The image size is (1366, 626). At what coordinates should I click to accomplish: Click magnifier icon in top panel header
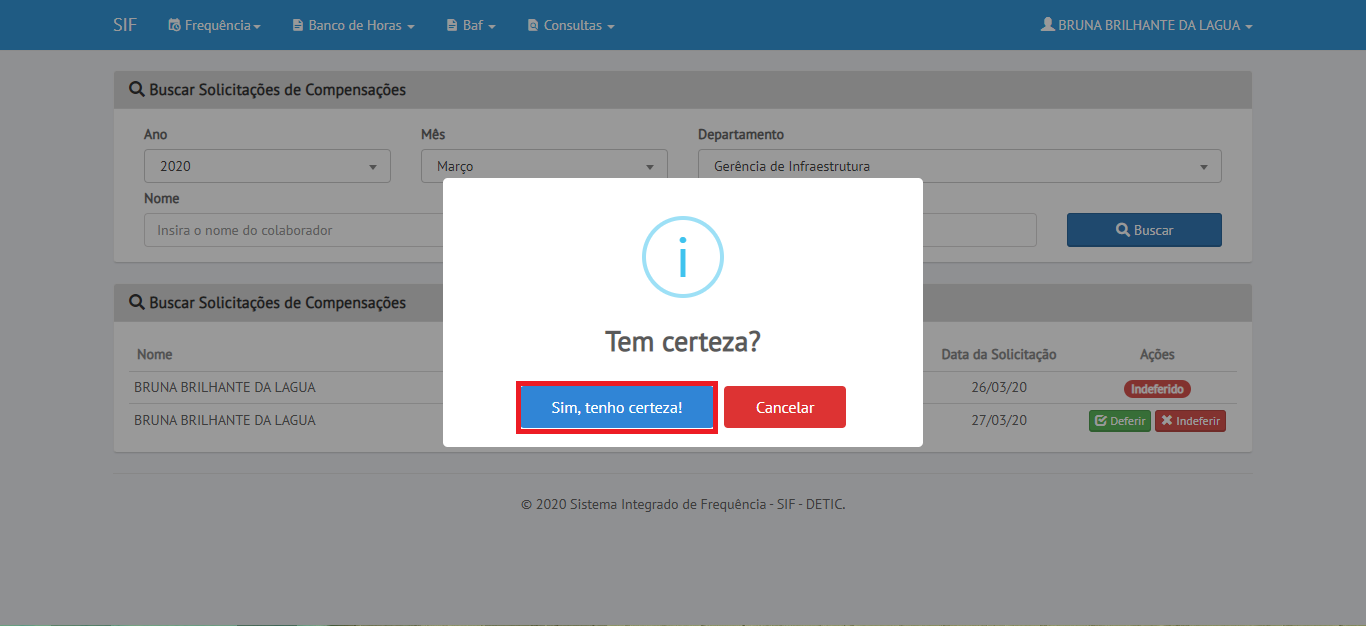[137, 89]
